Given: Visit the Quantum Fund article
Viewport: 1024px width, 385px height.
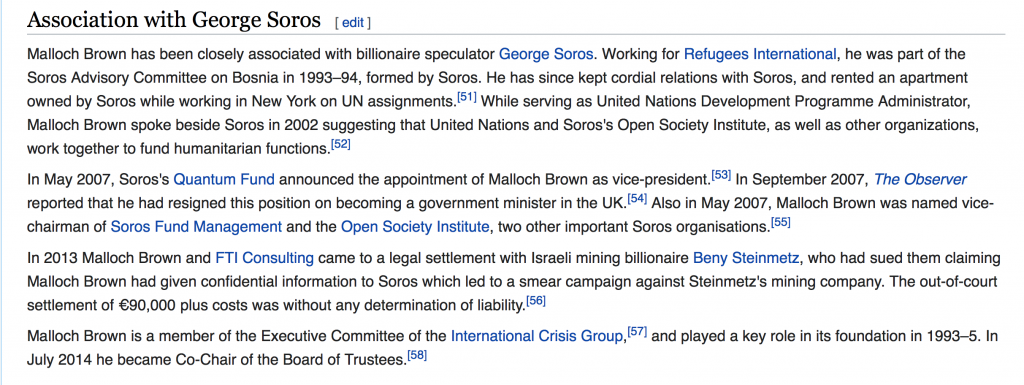Looking at the screenshot, I should pos(224,179).
